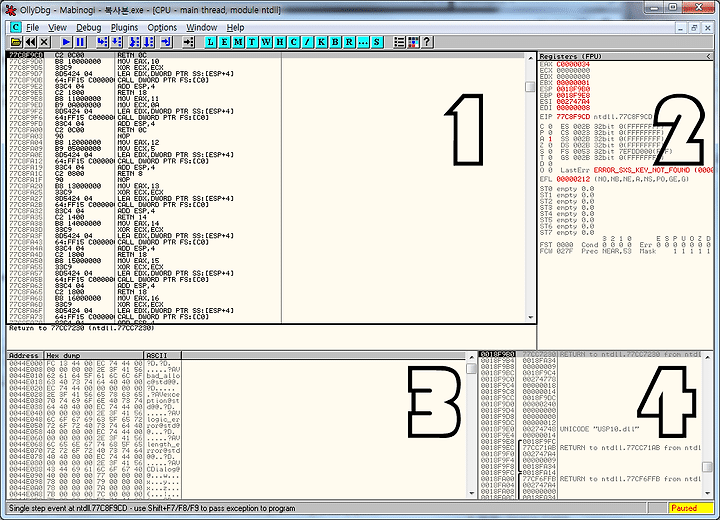Click the Return to 77CC7230 info line

pyautogui.click(x=81, y=328)
